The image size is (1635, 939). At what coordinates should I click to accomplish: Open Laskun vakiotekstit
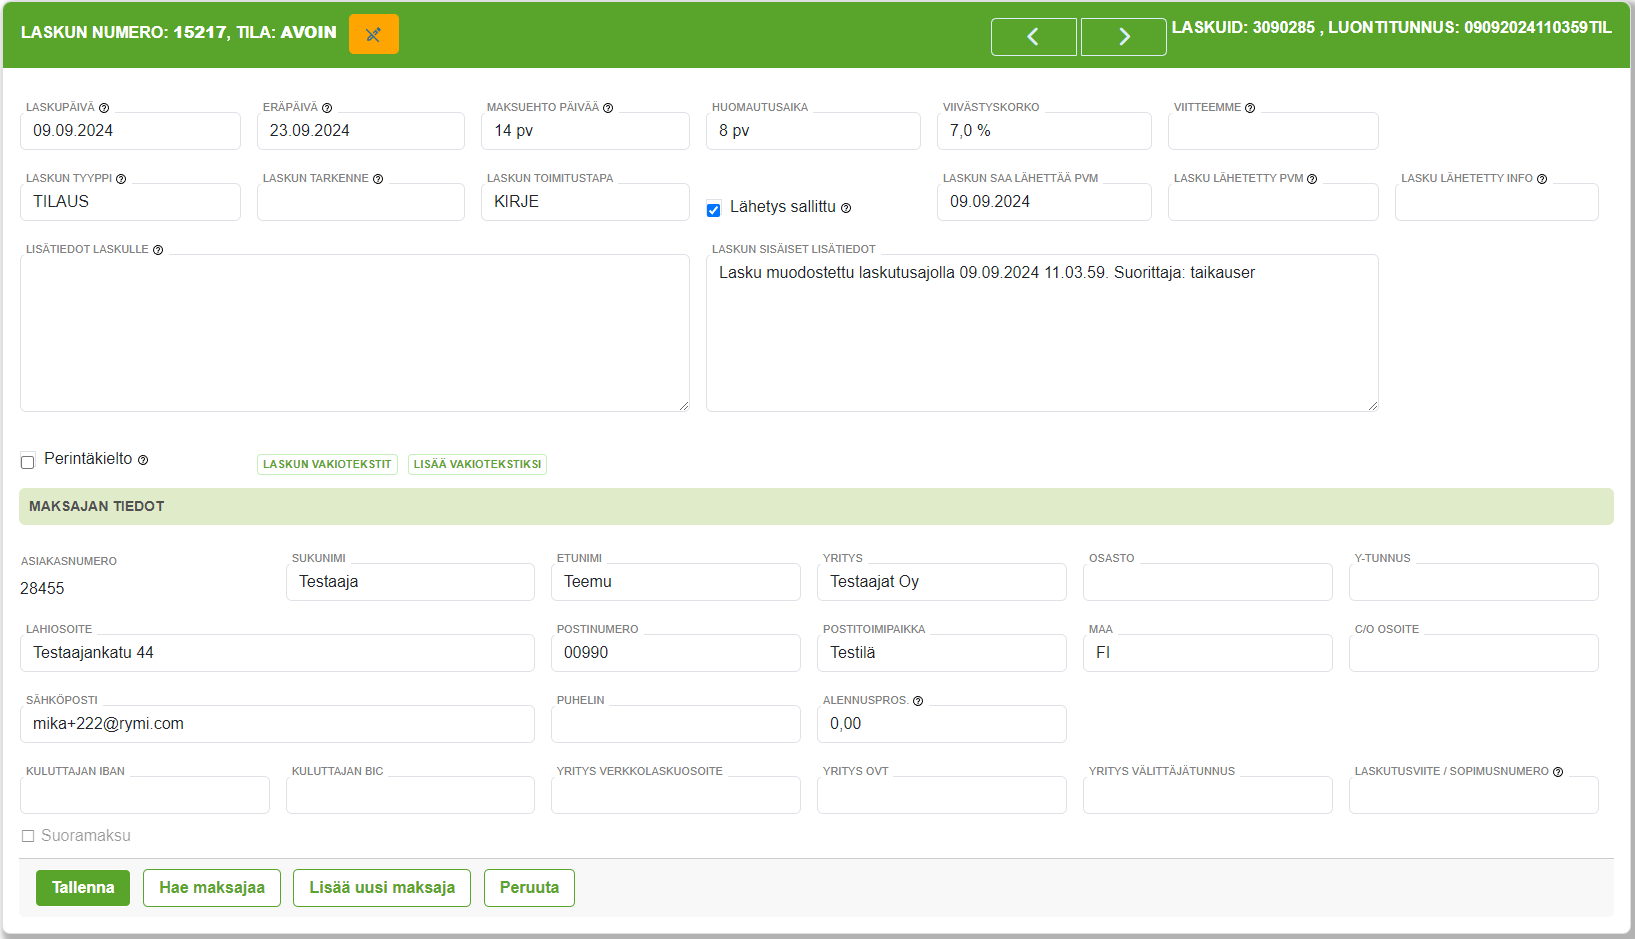click(327, 464)
